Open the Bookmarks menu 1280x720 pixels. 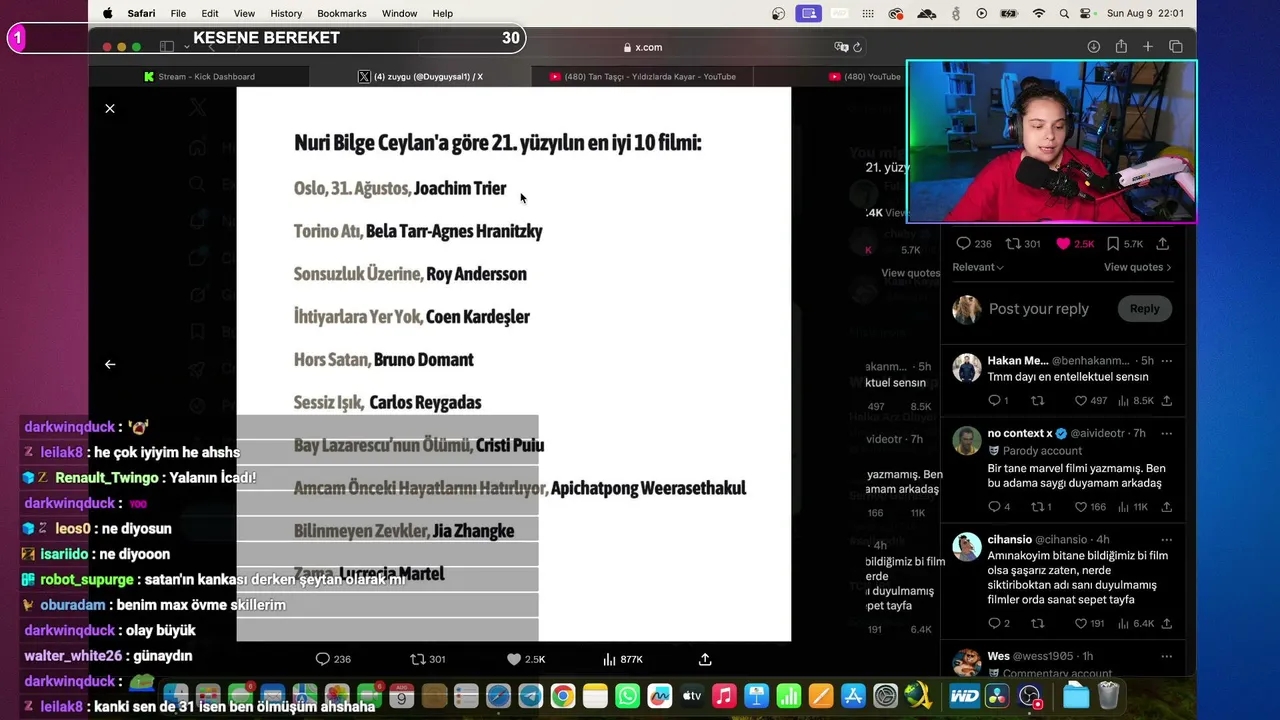pos(342,13)
